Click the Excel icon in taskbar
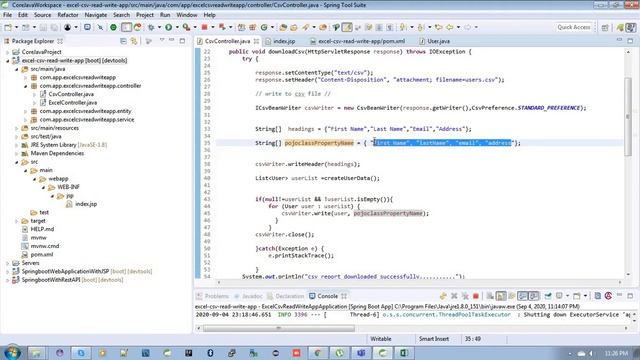Screen dimensions: 640x360 point(404,353)
